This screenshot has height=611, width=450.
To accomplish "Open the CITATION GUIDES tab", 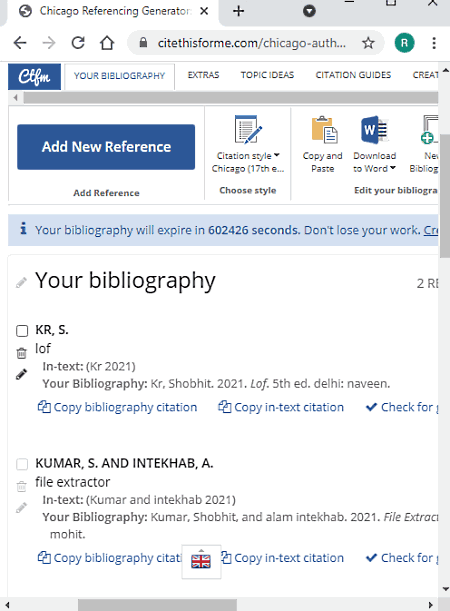I will click(x=353, y=75).
